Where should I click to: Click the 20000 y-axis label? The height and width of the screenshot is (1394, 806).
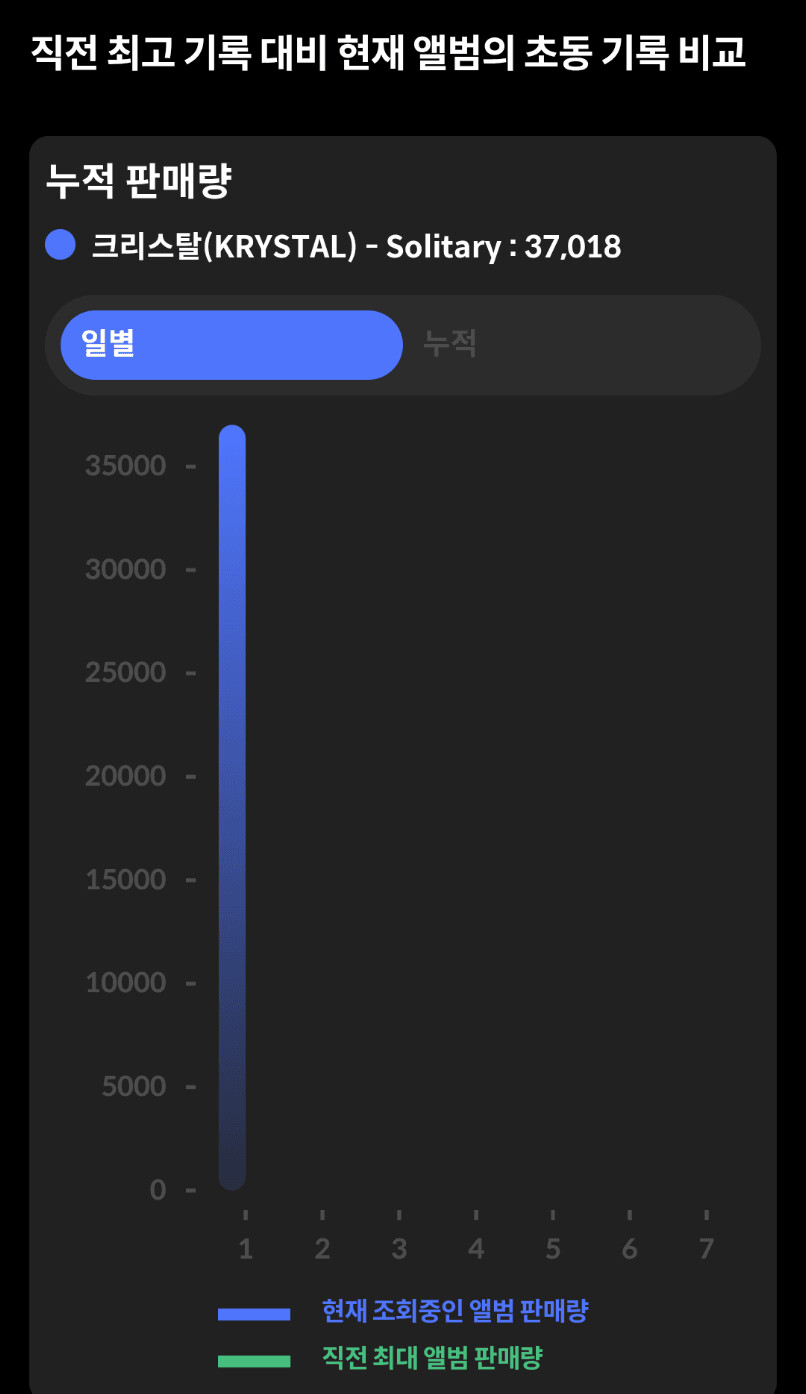pyautogui.click(x=125, y=776)
